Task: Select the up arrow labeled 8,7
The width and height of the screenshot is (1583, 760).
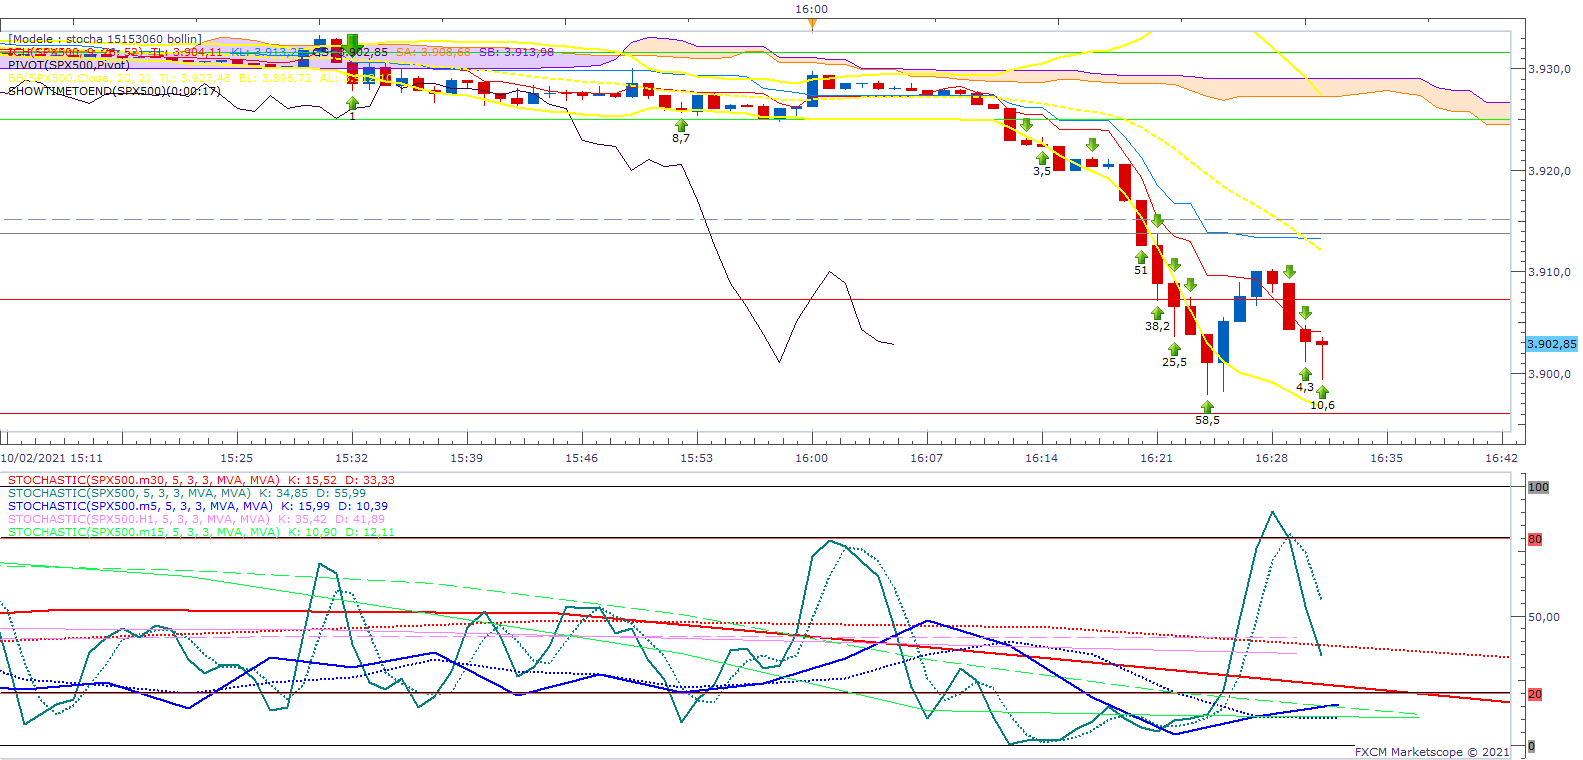Action: pos(681,126)
